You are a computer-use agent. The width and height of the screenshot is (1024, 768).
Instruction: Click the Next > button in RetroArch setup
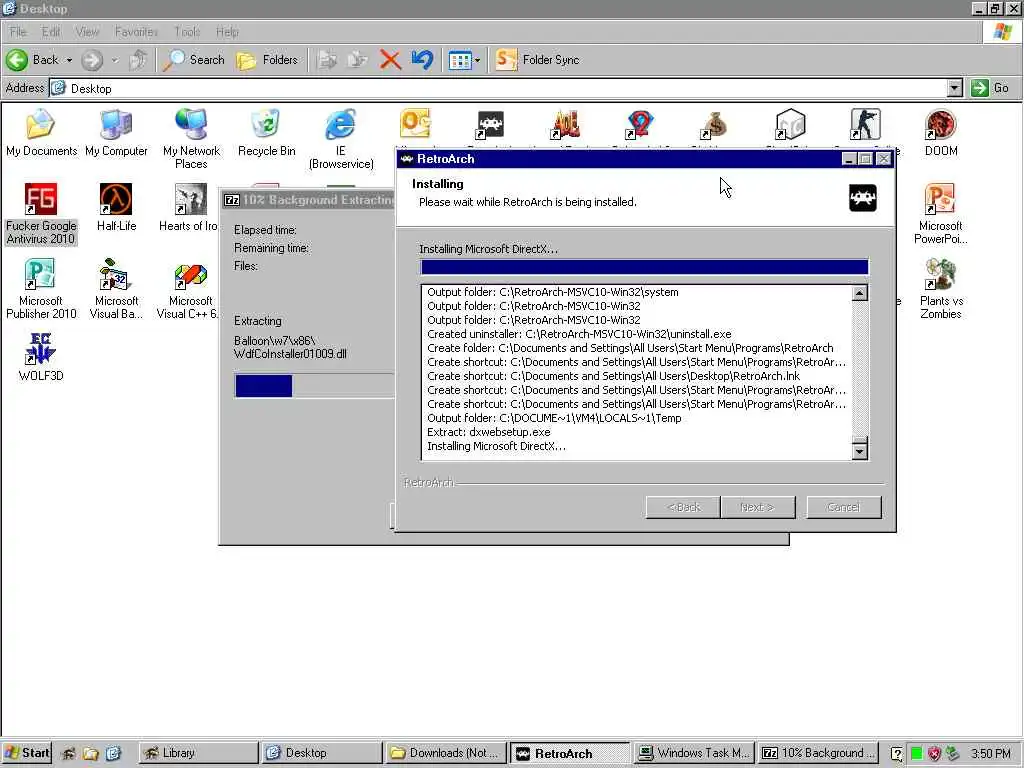pyautogui.click(x=758, y=507)
